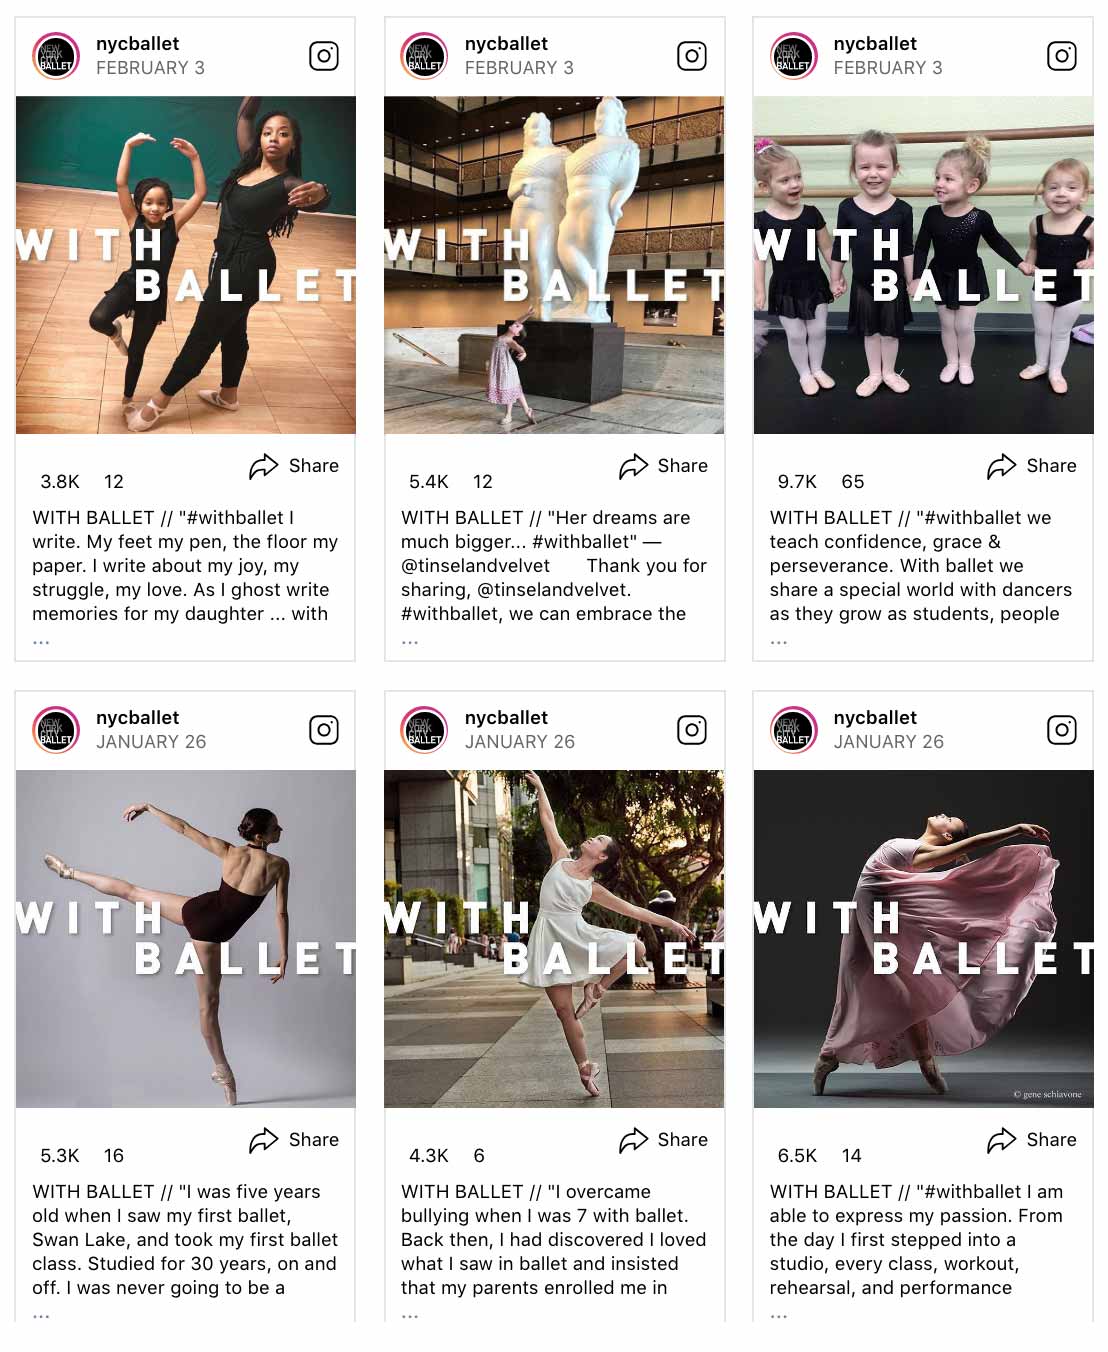Open Instagram icon on the white dress post

point(692,730)
